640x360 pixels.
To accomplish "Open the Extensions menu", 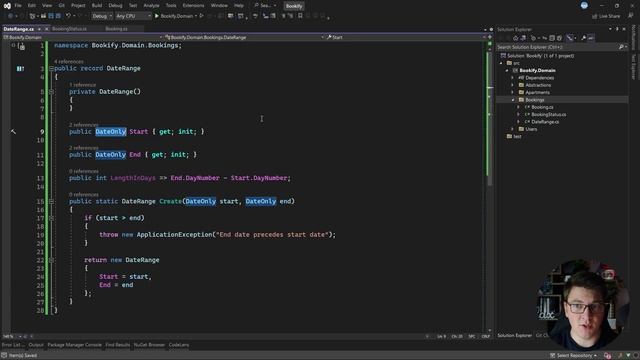I will [x=193, y=6].
